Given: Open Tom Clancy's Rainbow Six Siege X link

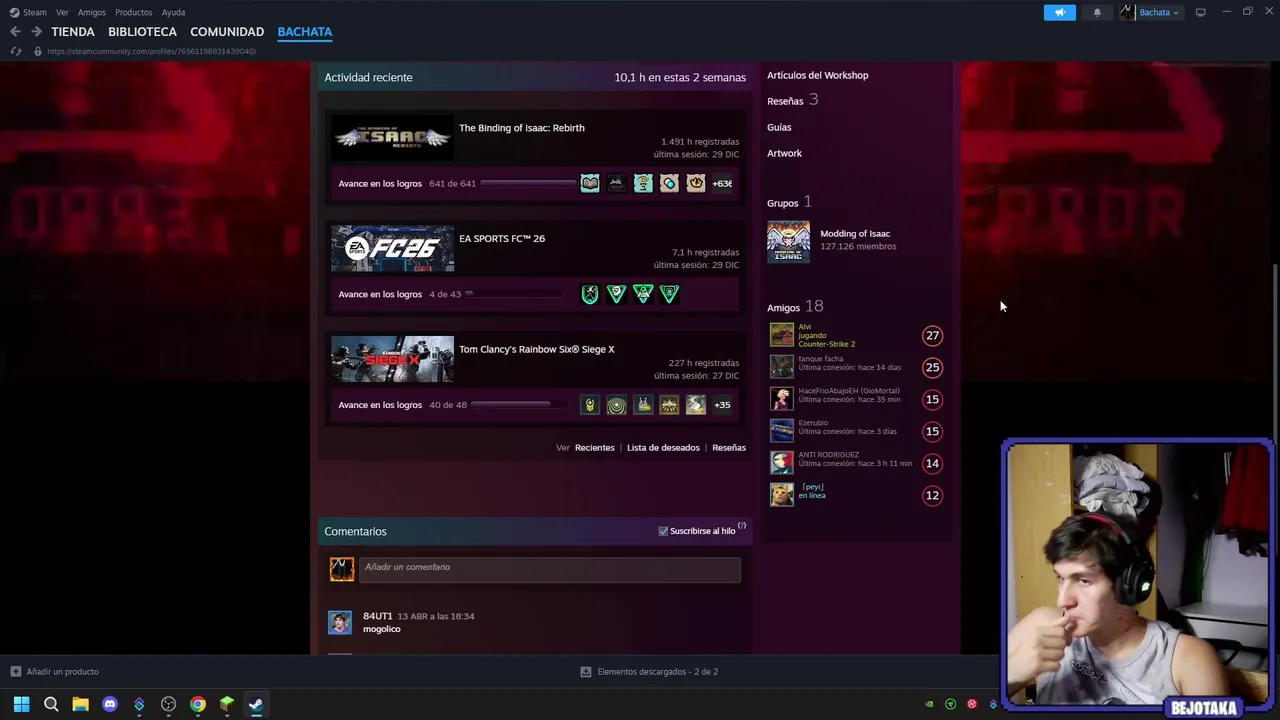Looking at the screenshot, I should (537, 350).
